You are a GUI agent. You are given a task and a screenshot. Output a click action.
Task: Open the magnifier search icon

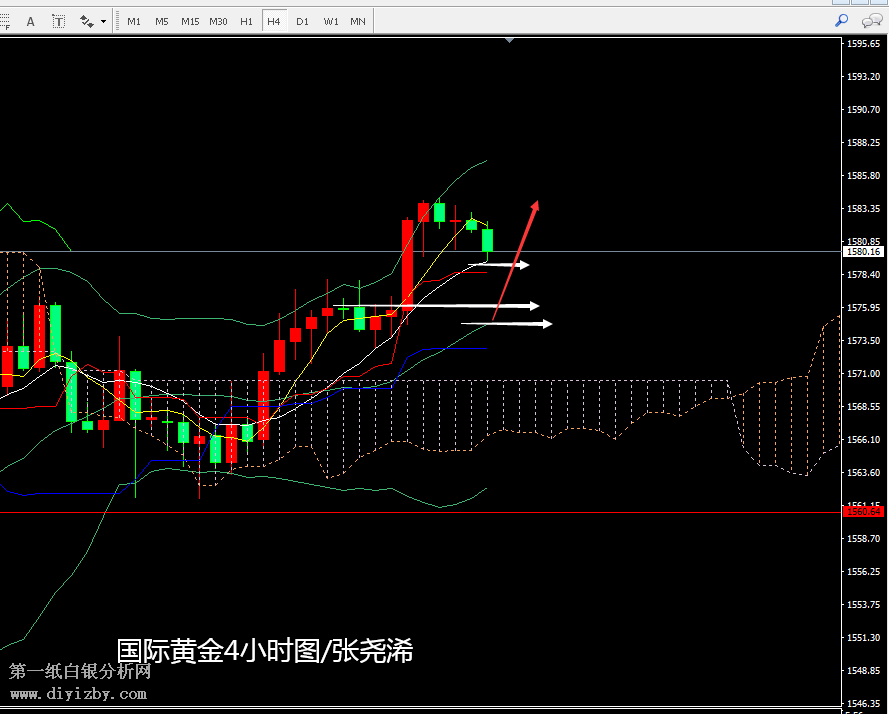coord(841,20)
